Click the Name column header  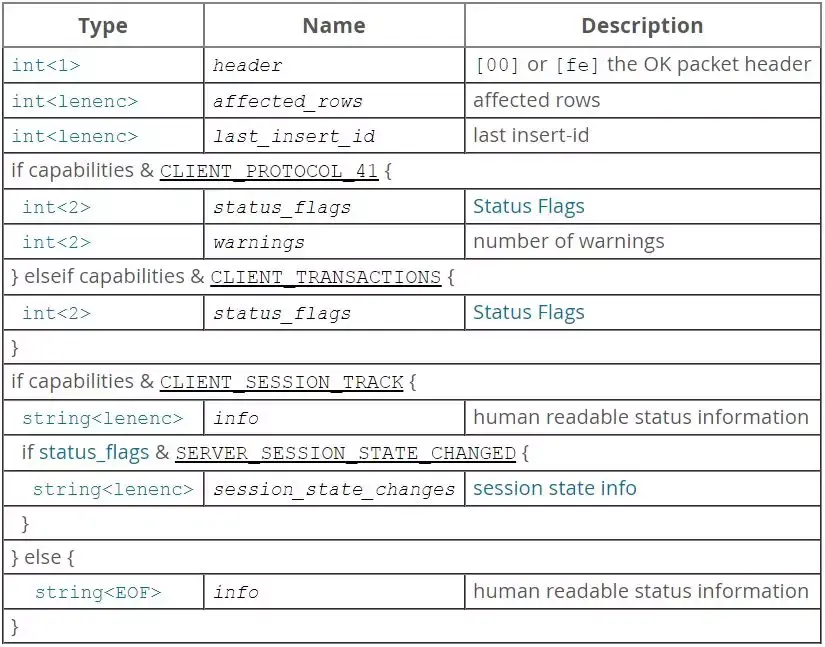pos(333,26)
